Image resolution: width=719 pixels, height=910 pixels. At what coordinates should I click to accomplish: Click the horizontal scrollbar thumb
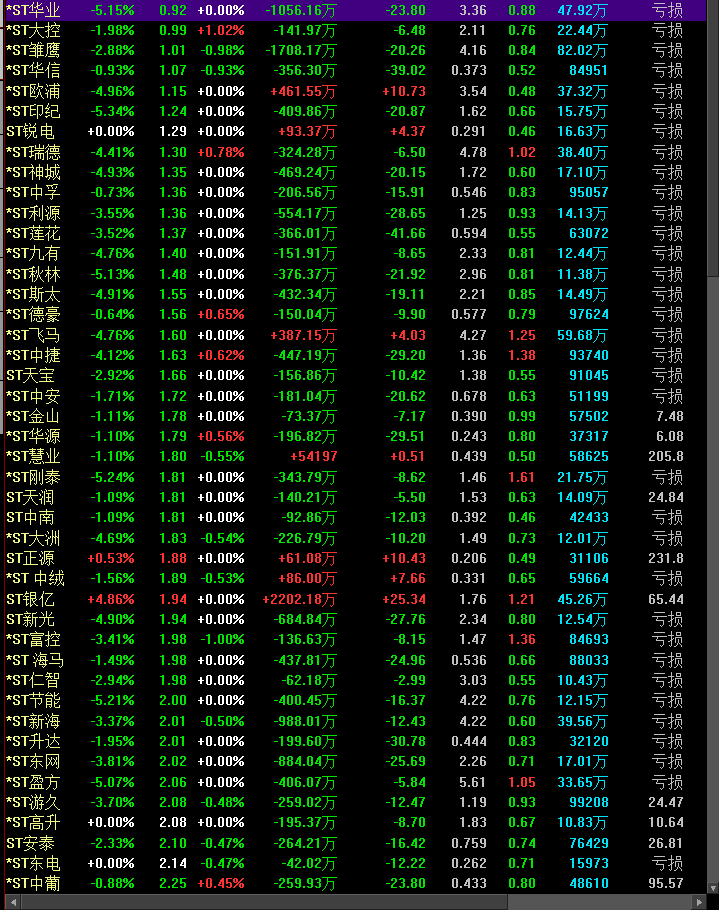[x=264, y=902]
